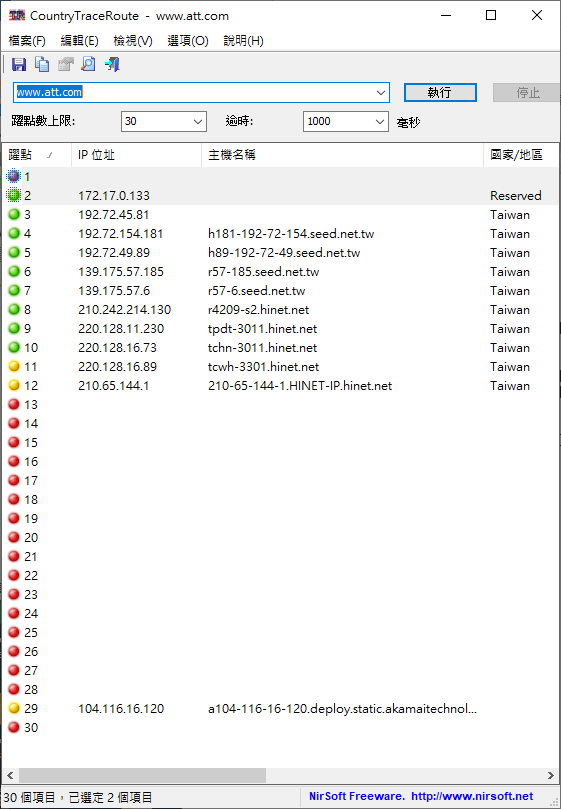Click the Copy selected items icon
The image size is (561, 809).
(42, 64)
